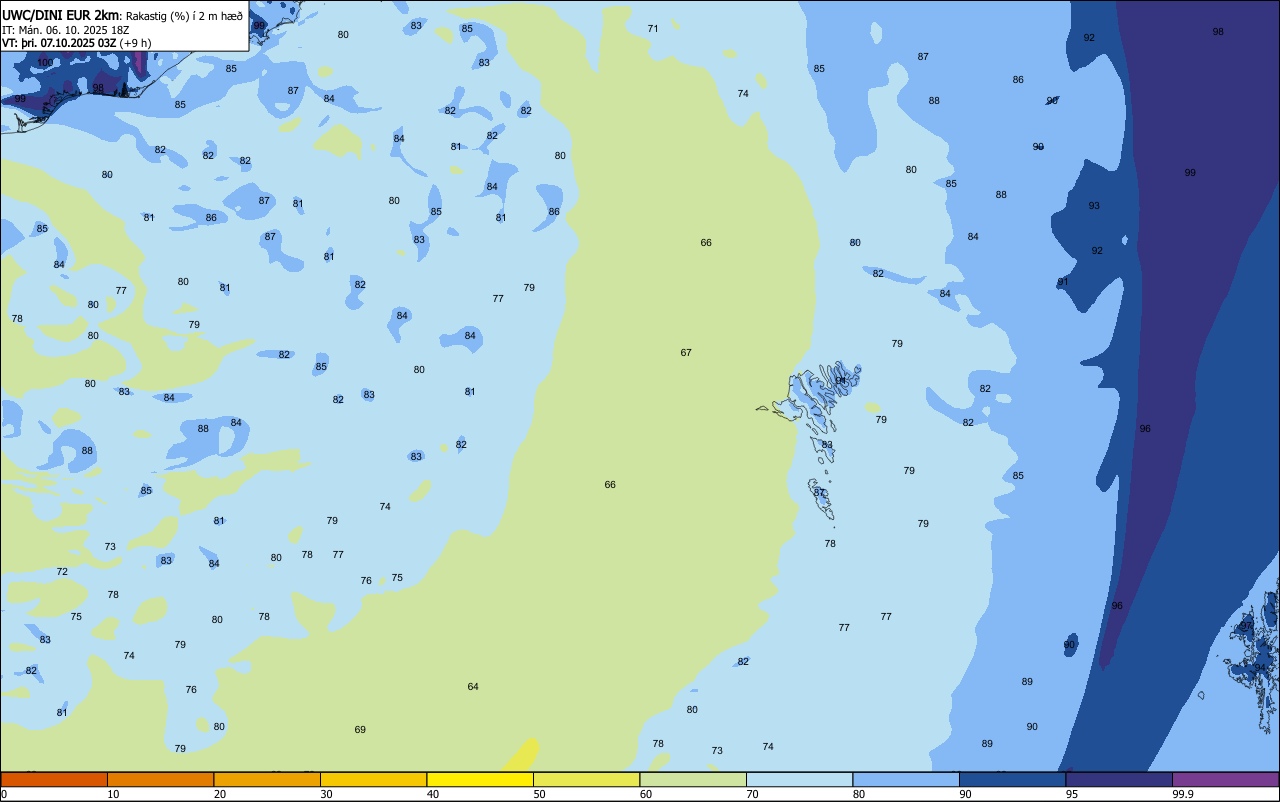This screenshot has height=802, width=1280.
Task: Select the 95–99.9 indigo legend segment
Action: click(1119, 779)
